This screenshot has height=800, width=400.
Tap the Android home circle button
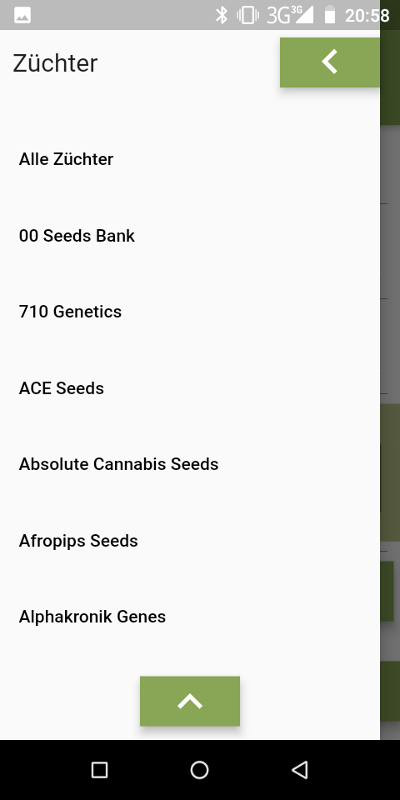199,770
